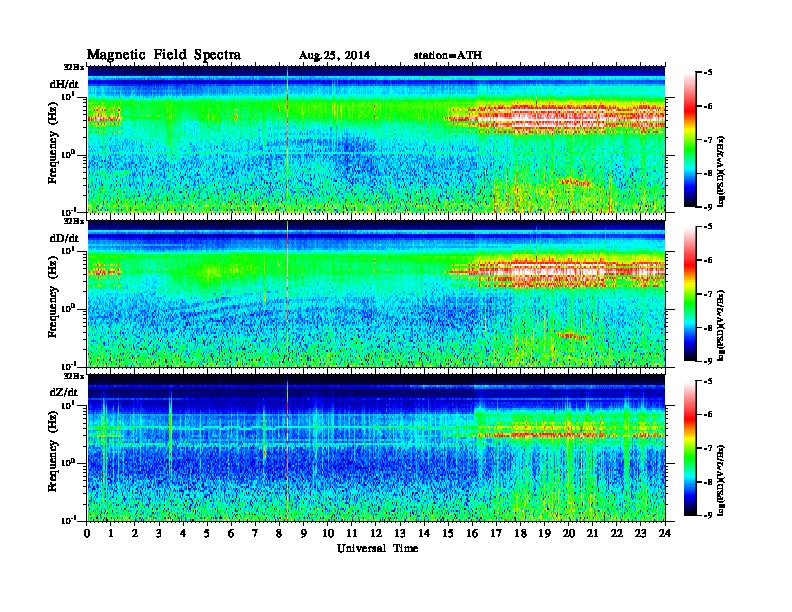This screenshot has width=792, height=612.
Task: Click the '-7' tick on the dD/dt color bar
Action: point(708,294)
